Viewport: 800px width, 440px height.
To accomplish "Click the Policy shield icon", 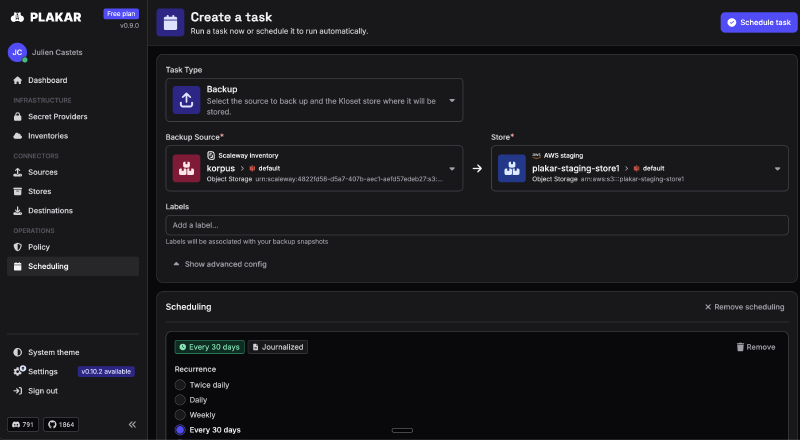I will click(x=17, y=247).
